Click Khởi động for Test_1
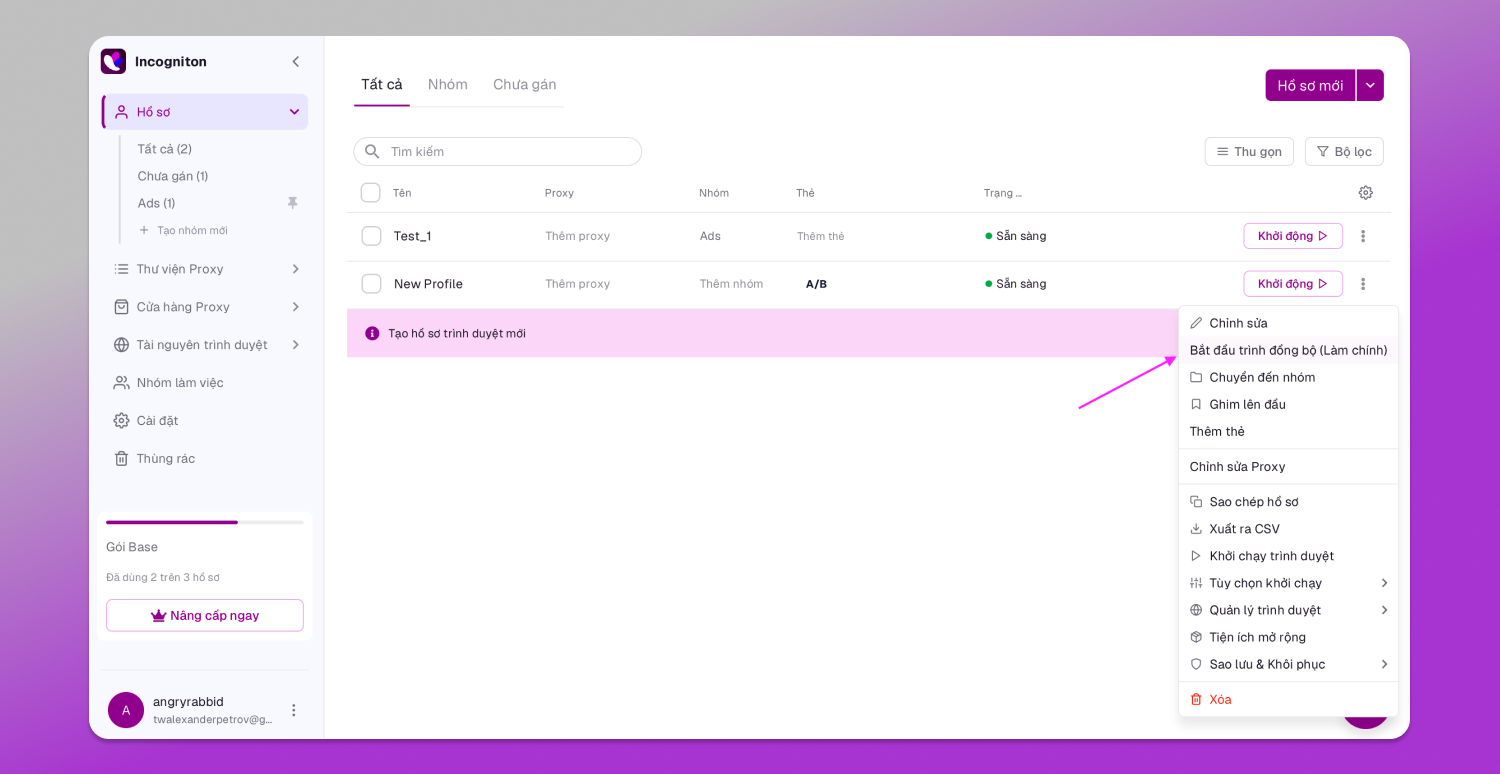Image resolution: width=1500 pixels, height=774 pixels. (1293, 236)
